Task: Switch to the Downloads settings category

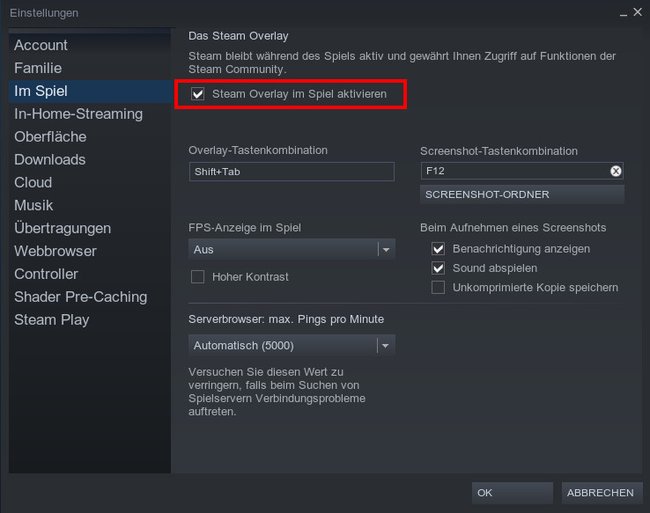Action: coord(50,160)
